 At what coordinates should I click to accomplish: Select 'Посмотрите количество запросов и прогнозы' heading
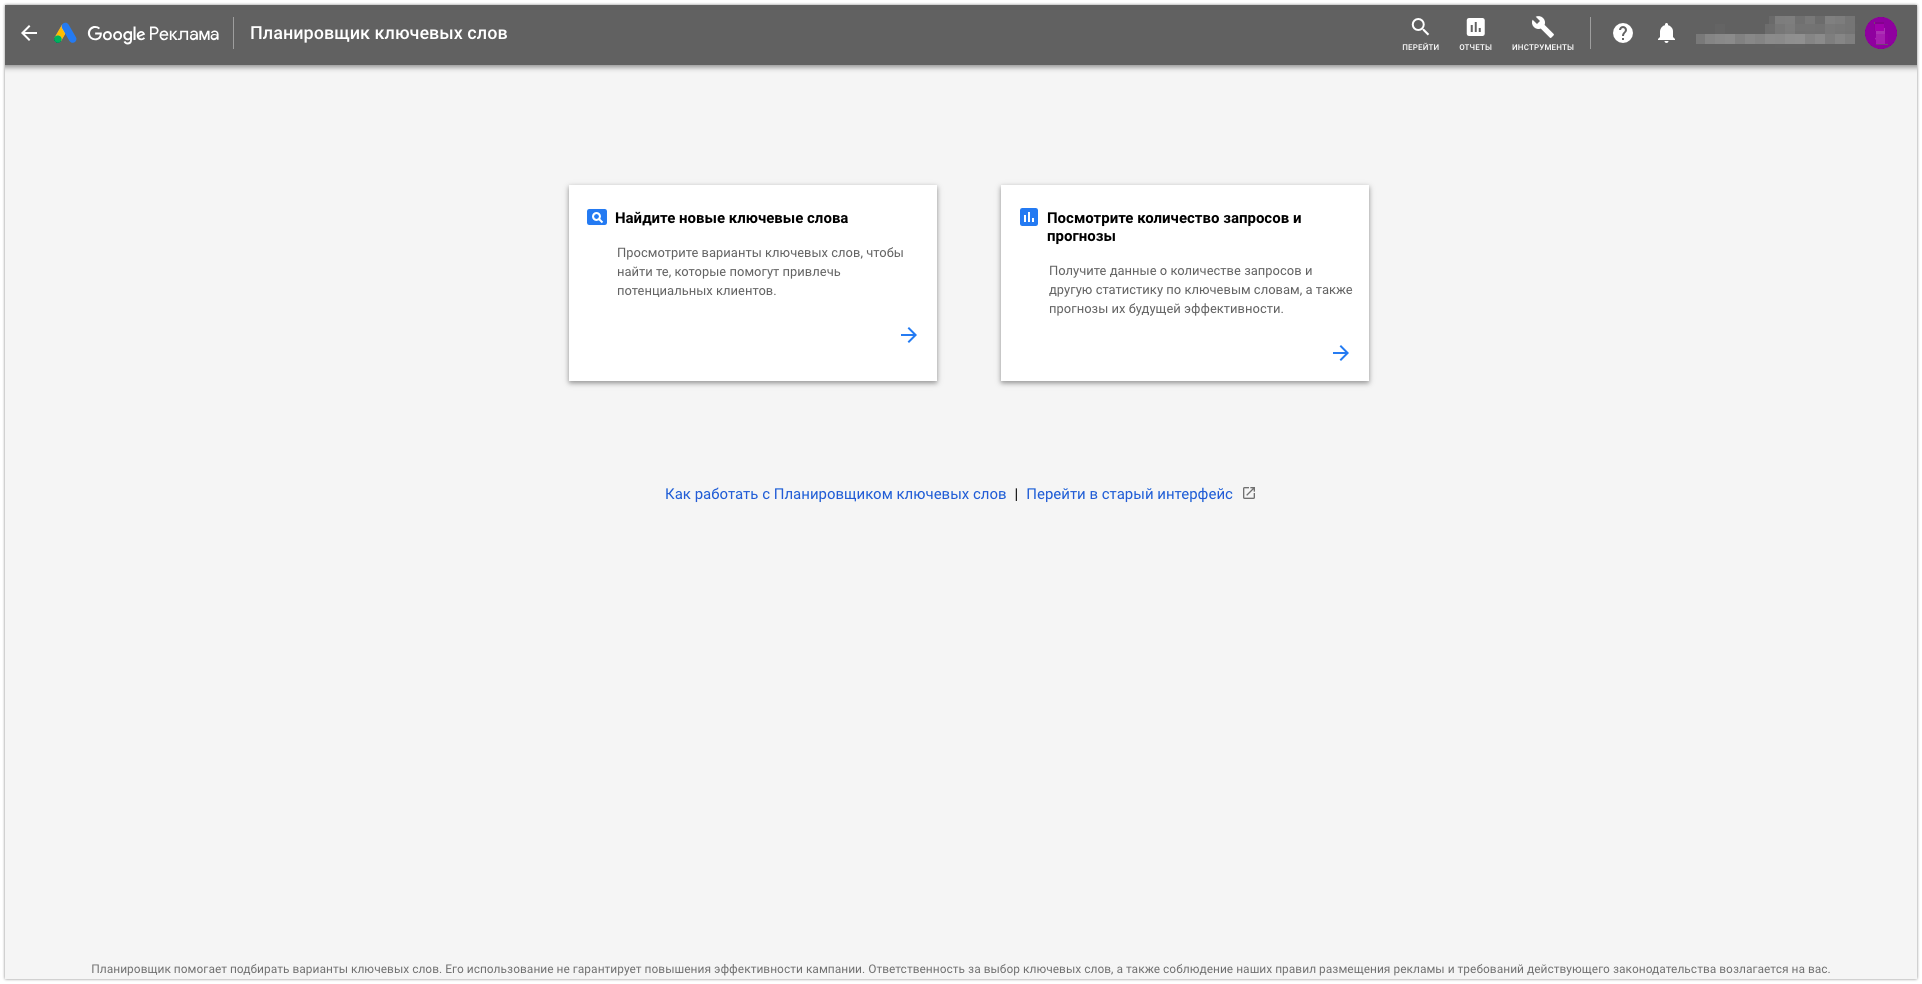[x=1173, y=227]
